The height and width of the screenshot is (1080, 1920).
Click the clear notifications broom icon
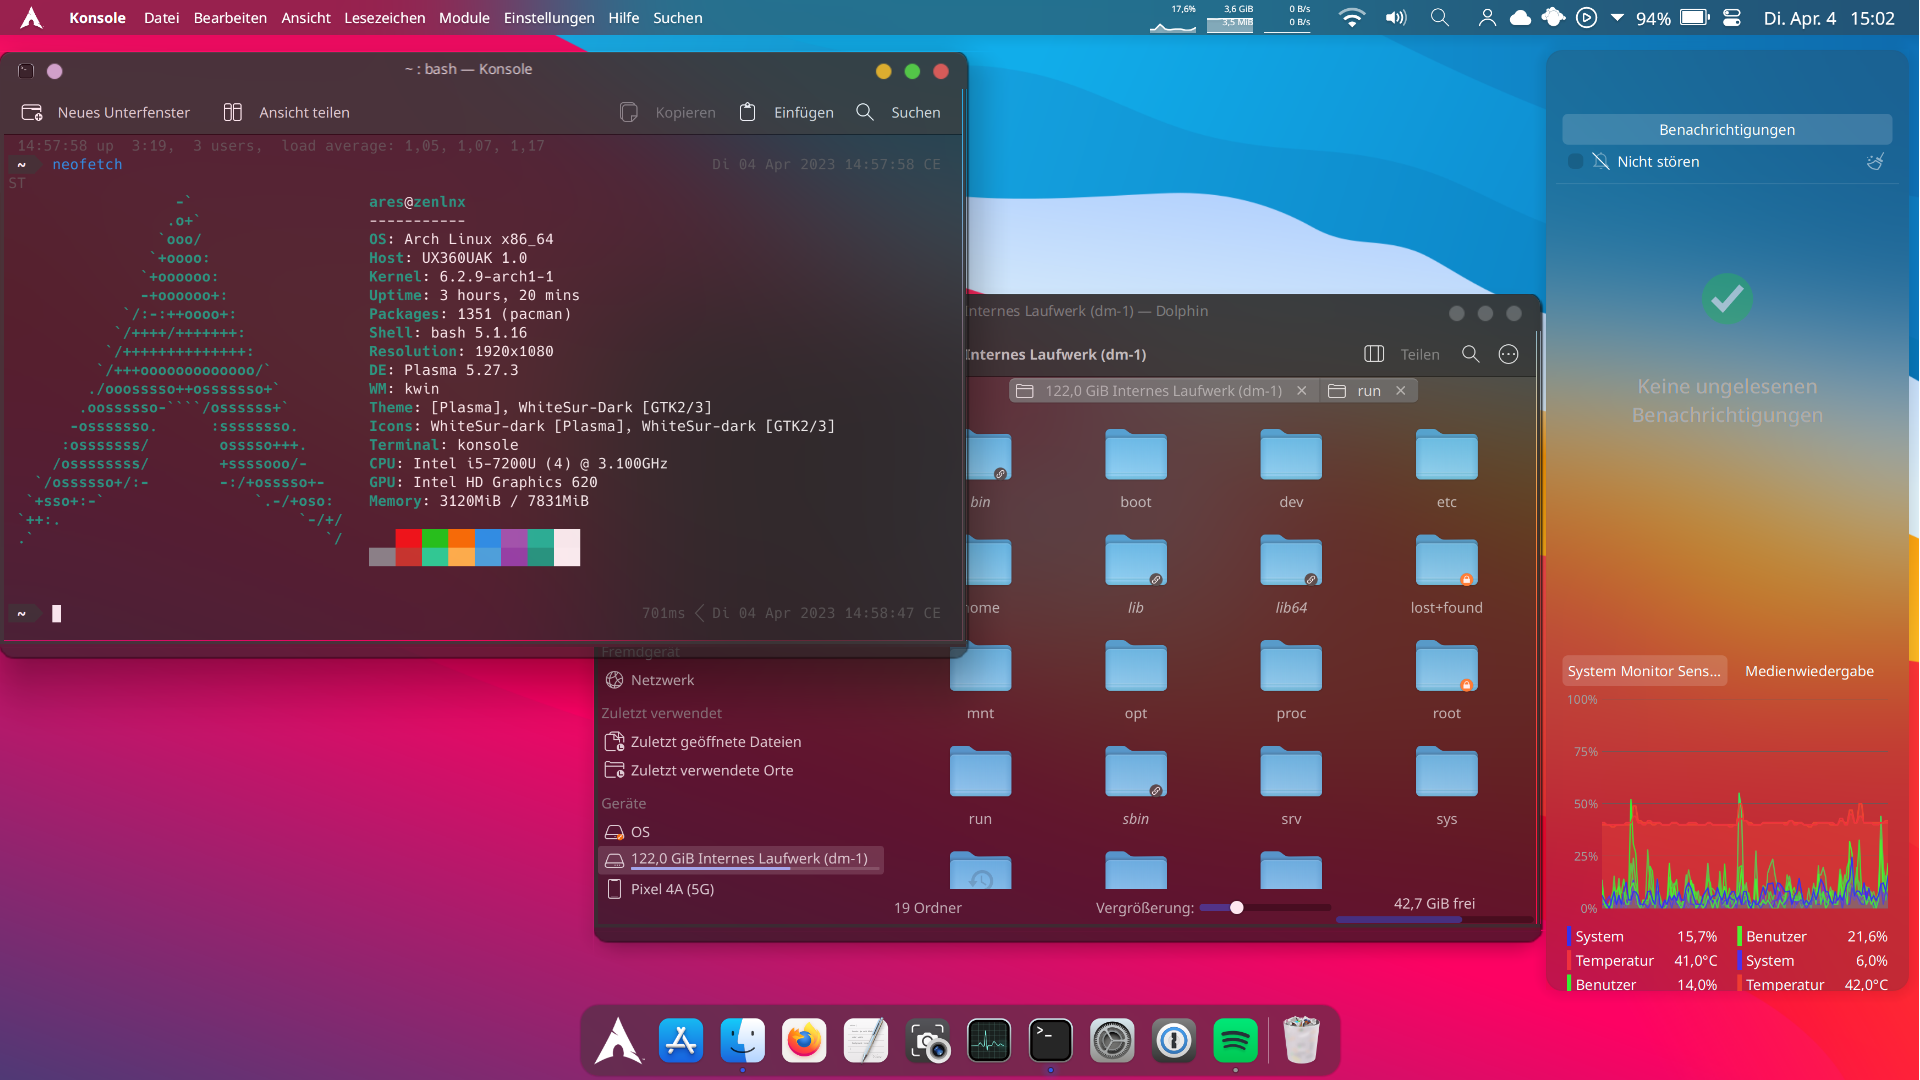point(1875,161)
